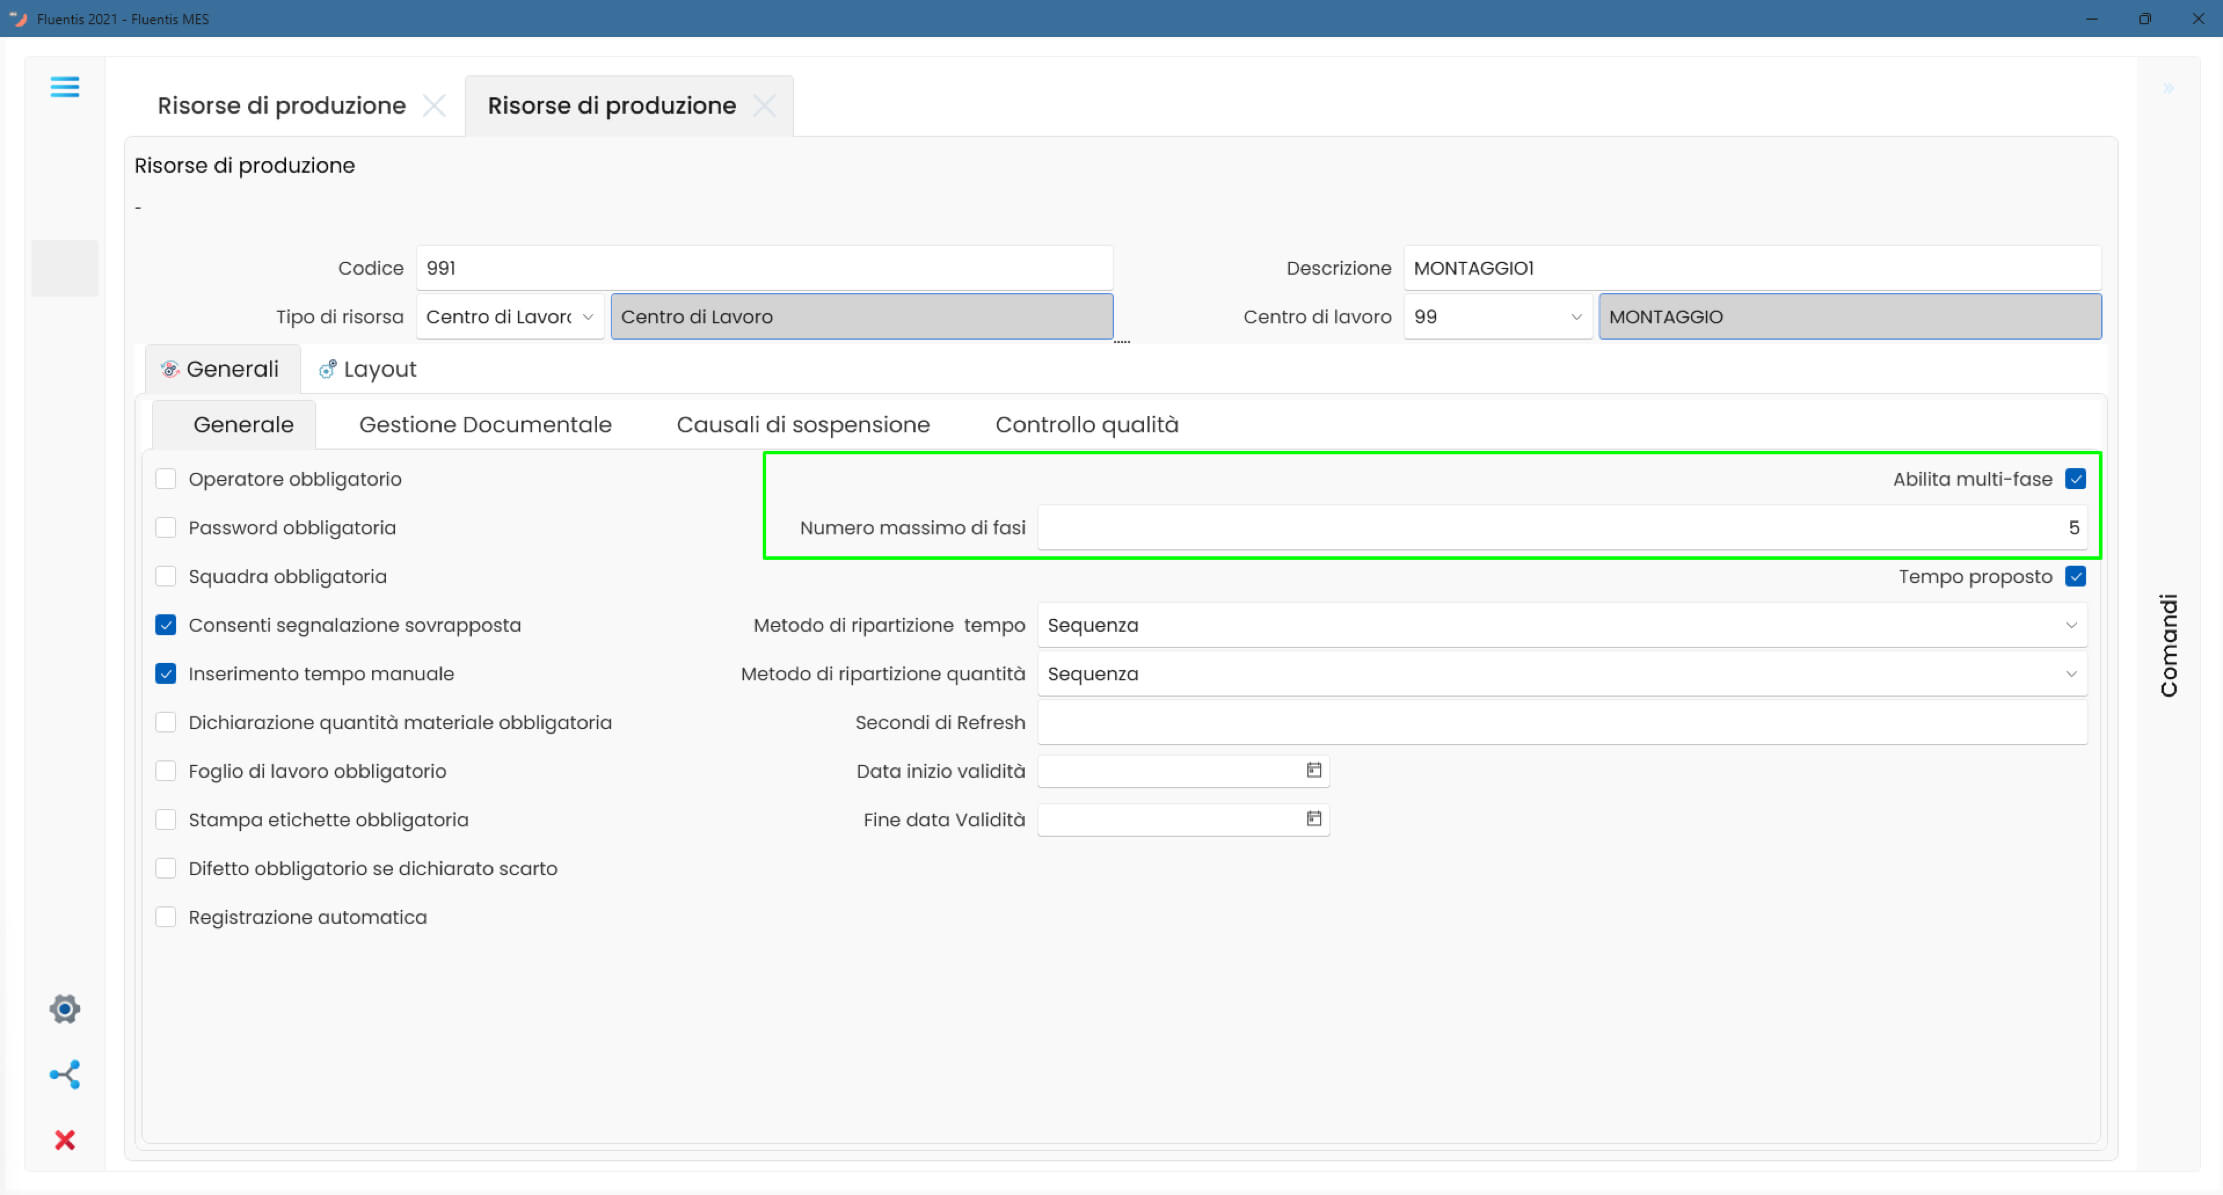Uncheck Inserimento tempo manuale

click(166, 674)
